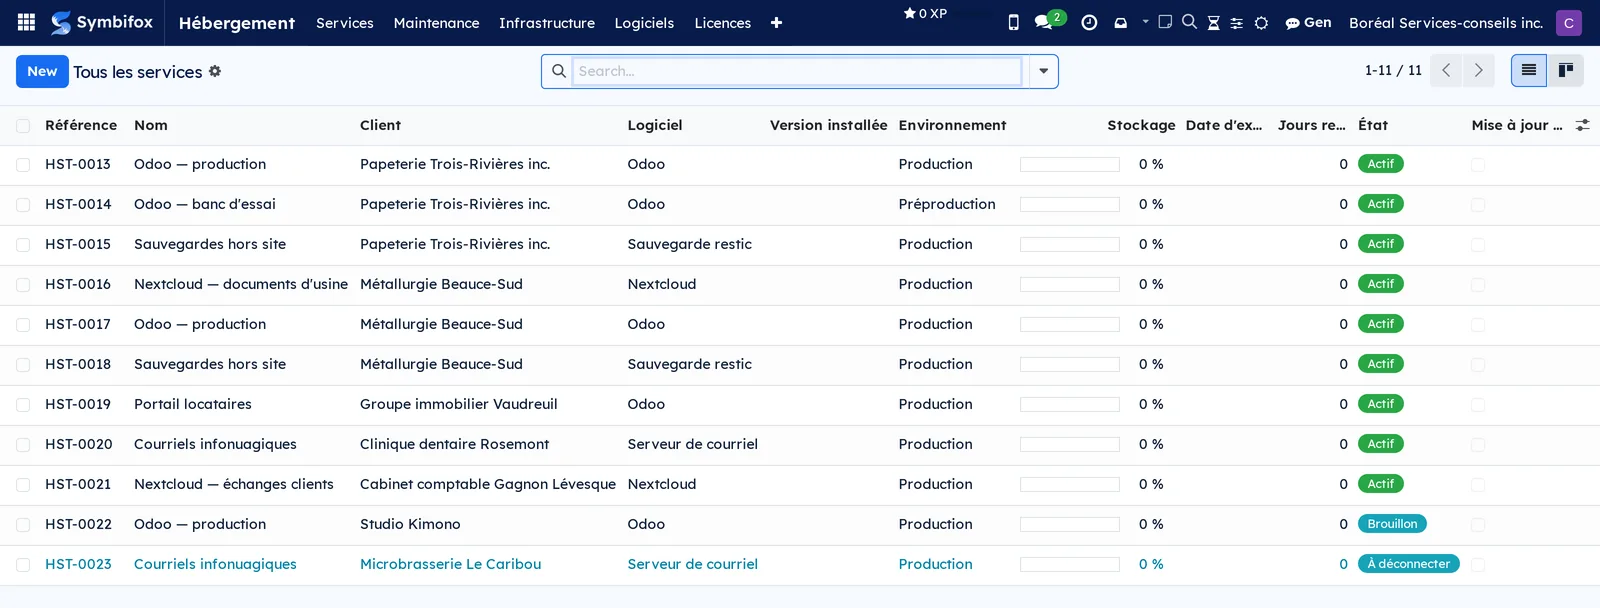Click Brouillon status badge of HST-0022
The width and height of the screenshot is (1600, 608).
tap(1392, 524)
